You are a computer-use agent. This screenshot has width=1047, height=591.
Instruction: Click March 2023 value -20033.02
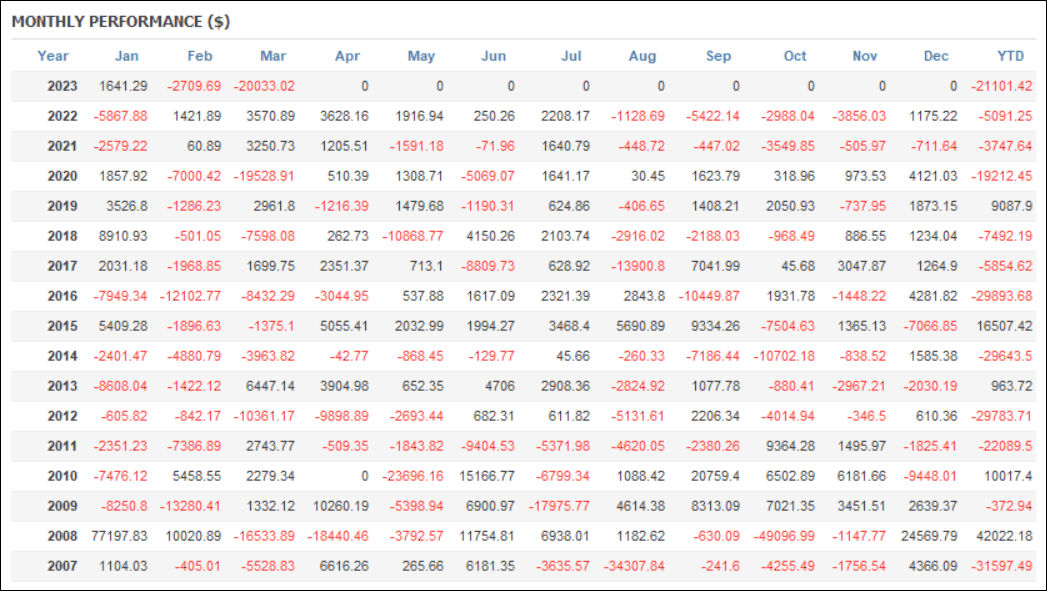[x=264, y=86]
